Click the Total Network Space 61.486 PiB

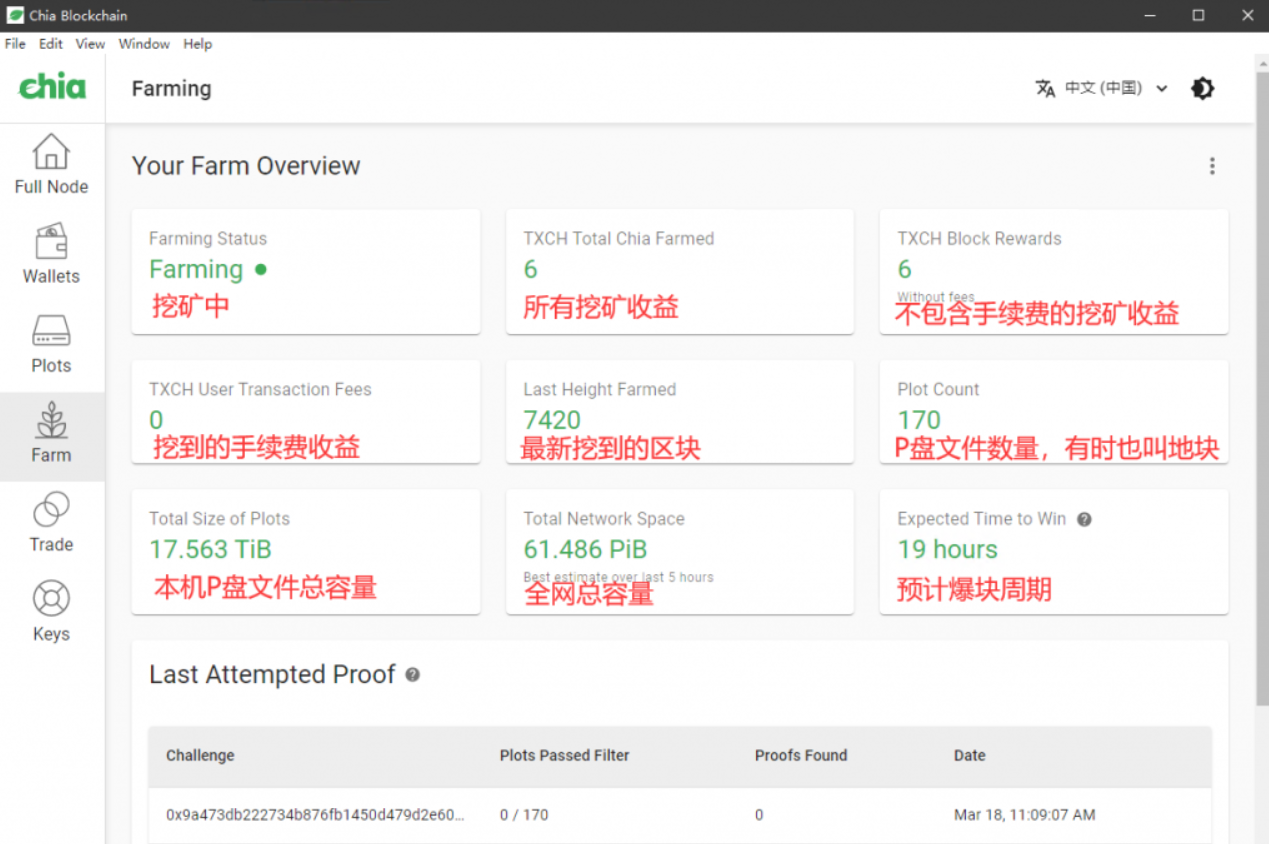pos(585,549)
